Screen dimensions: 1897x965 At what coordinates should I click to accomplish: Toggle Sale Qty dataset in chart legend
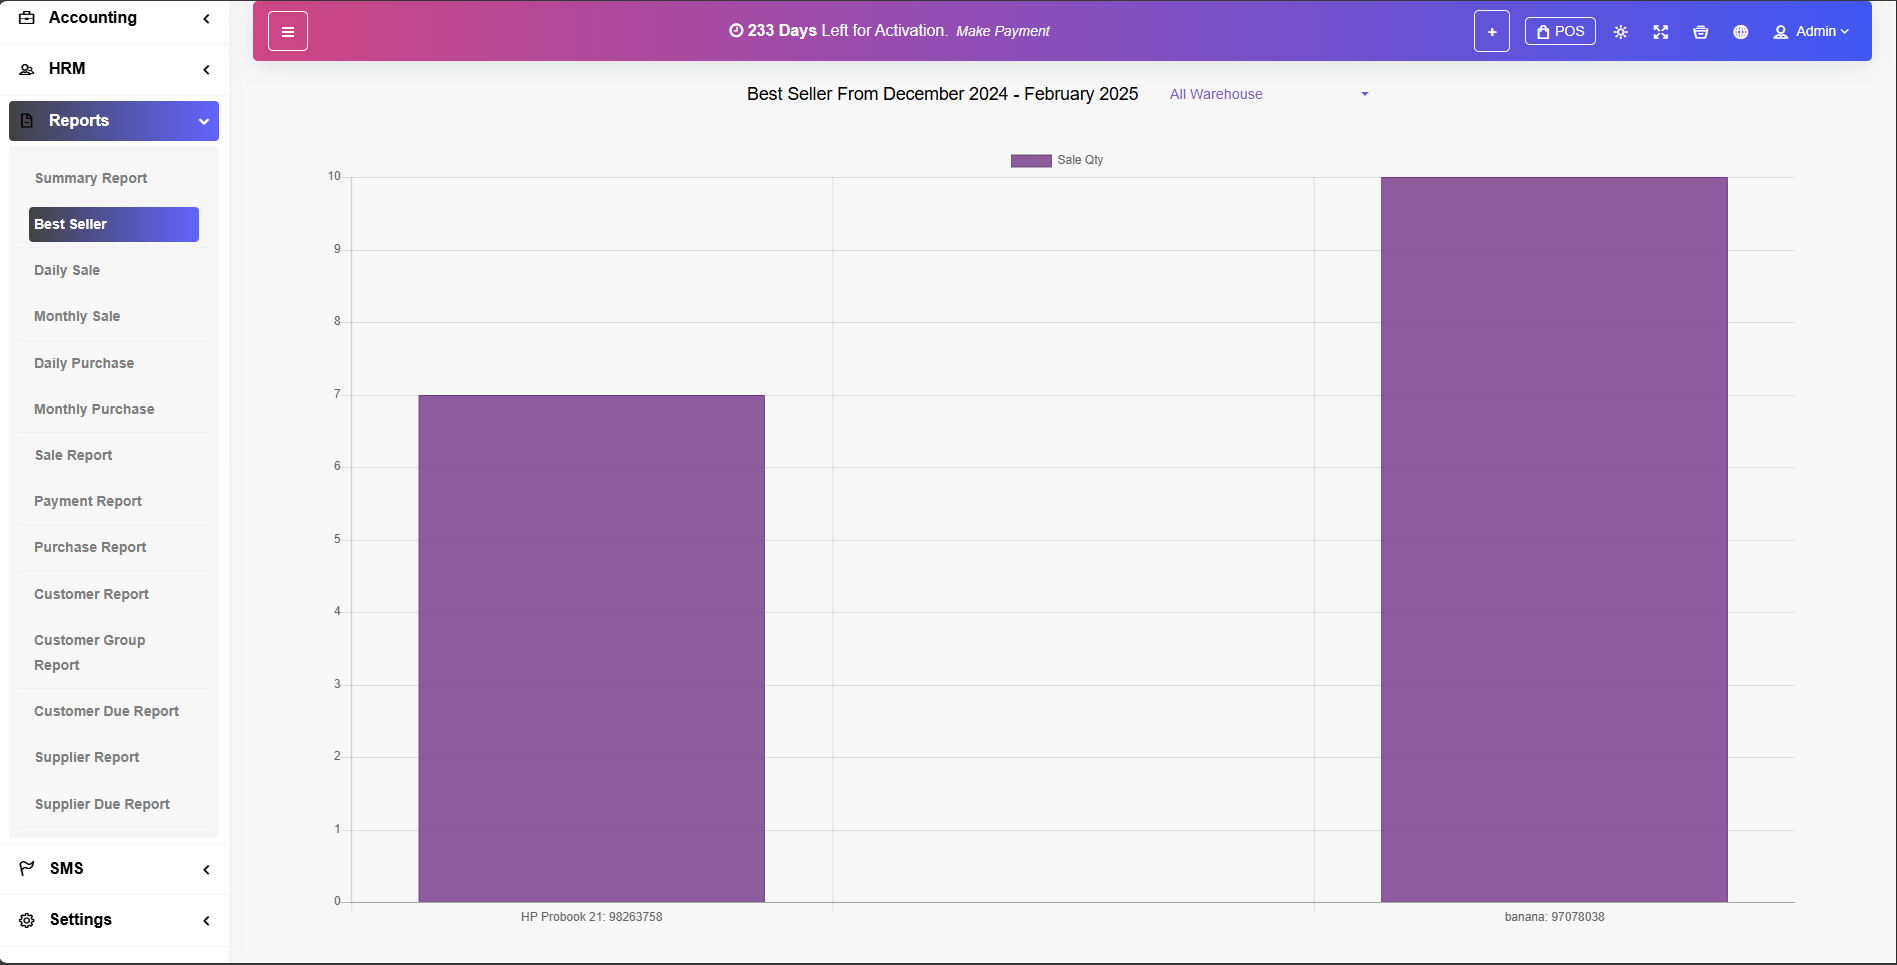click(x=1056, y=160)
